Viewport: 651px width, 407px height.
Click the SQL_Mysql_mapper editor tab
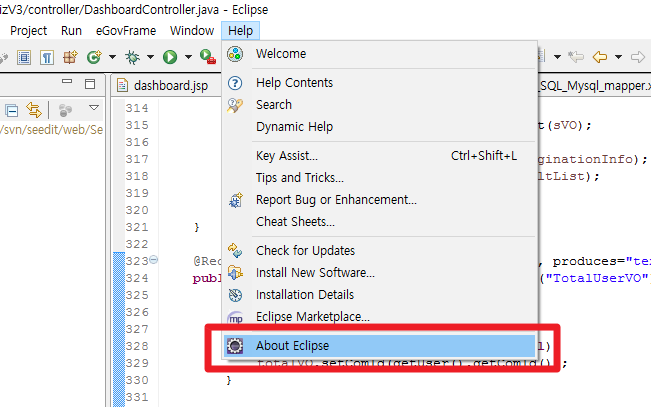point(595,86)
